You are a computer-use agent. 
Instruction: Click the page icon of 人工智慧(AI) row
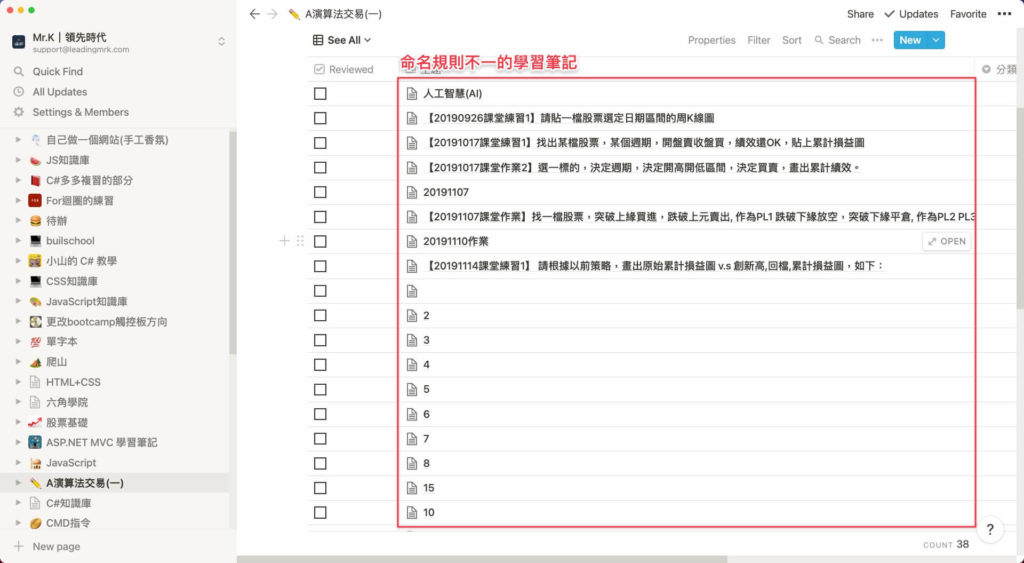tap(411, 93)
